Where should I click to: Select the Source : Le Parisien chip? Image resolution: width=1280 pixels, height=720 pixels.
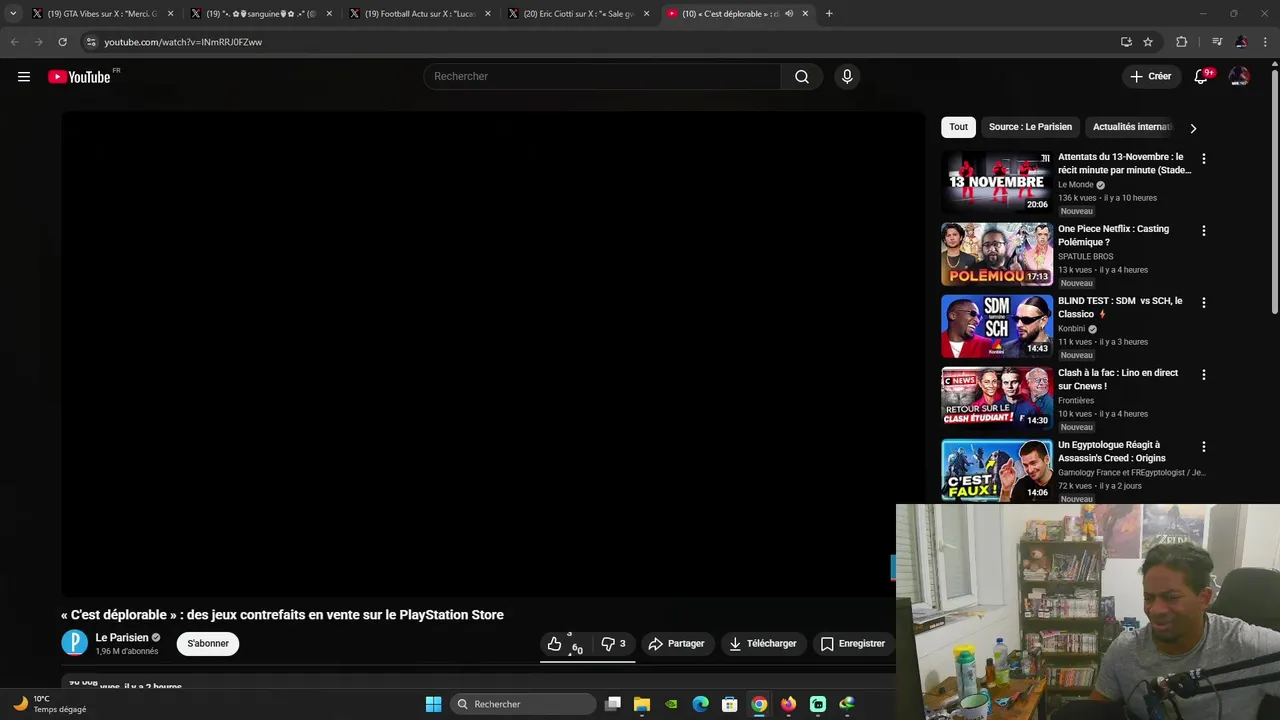1030,127
